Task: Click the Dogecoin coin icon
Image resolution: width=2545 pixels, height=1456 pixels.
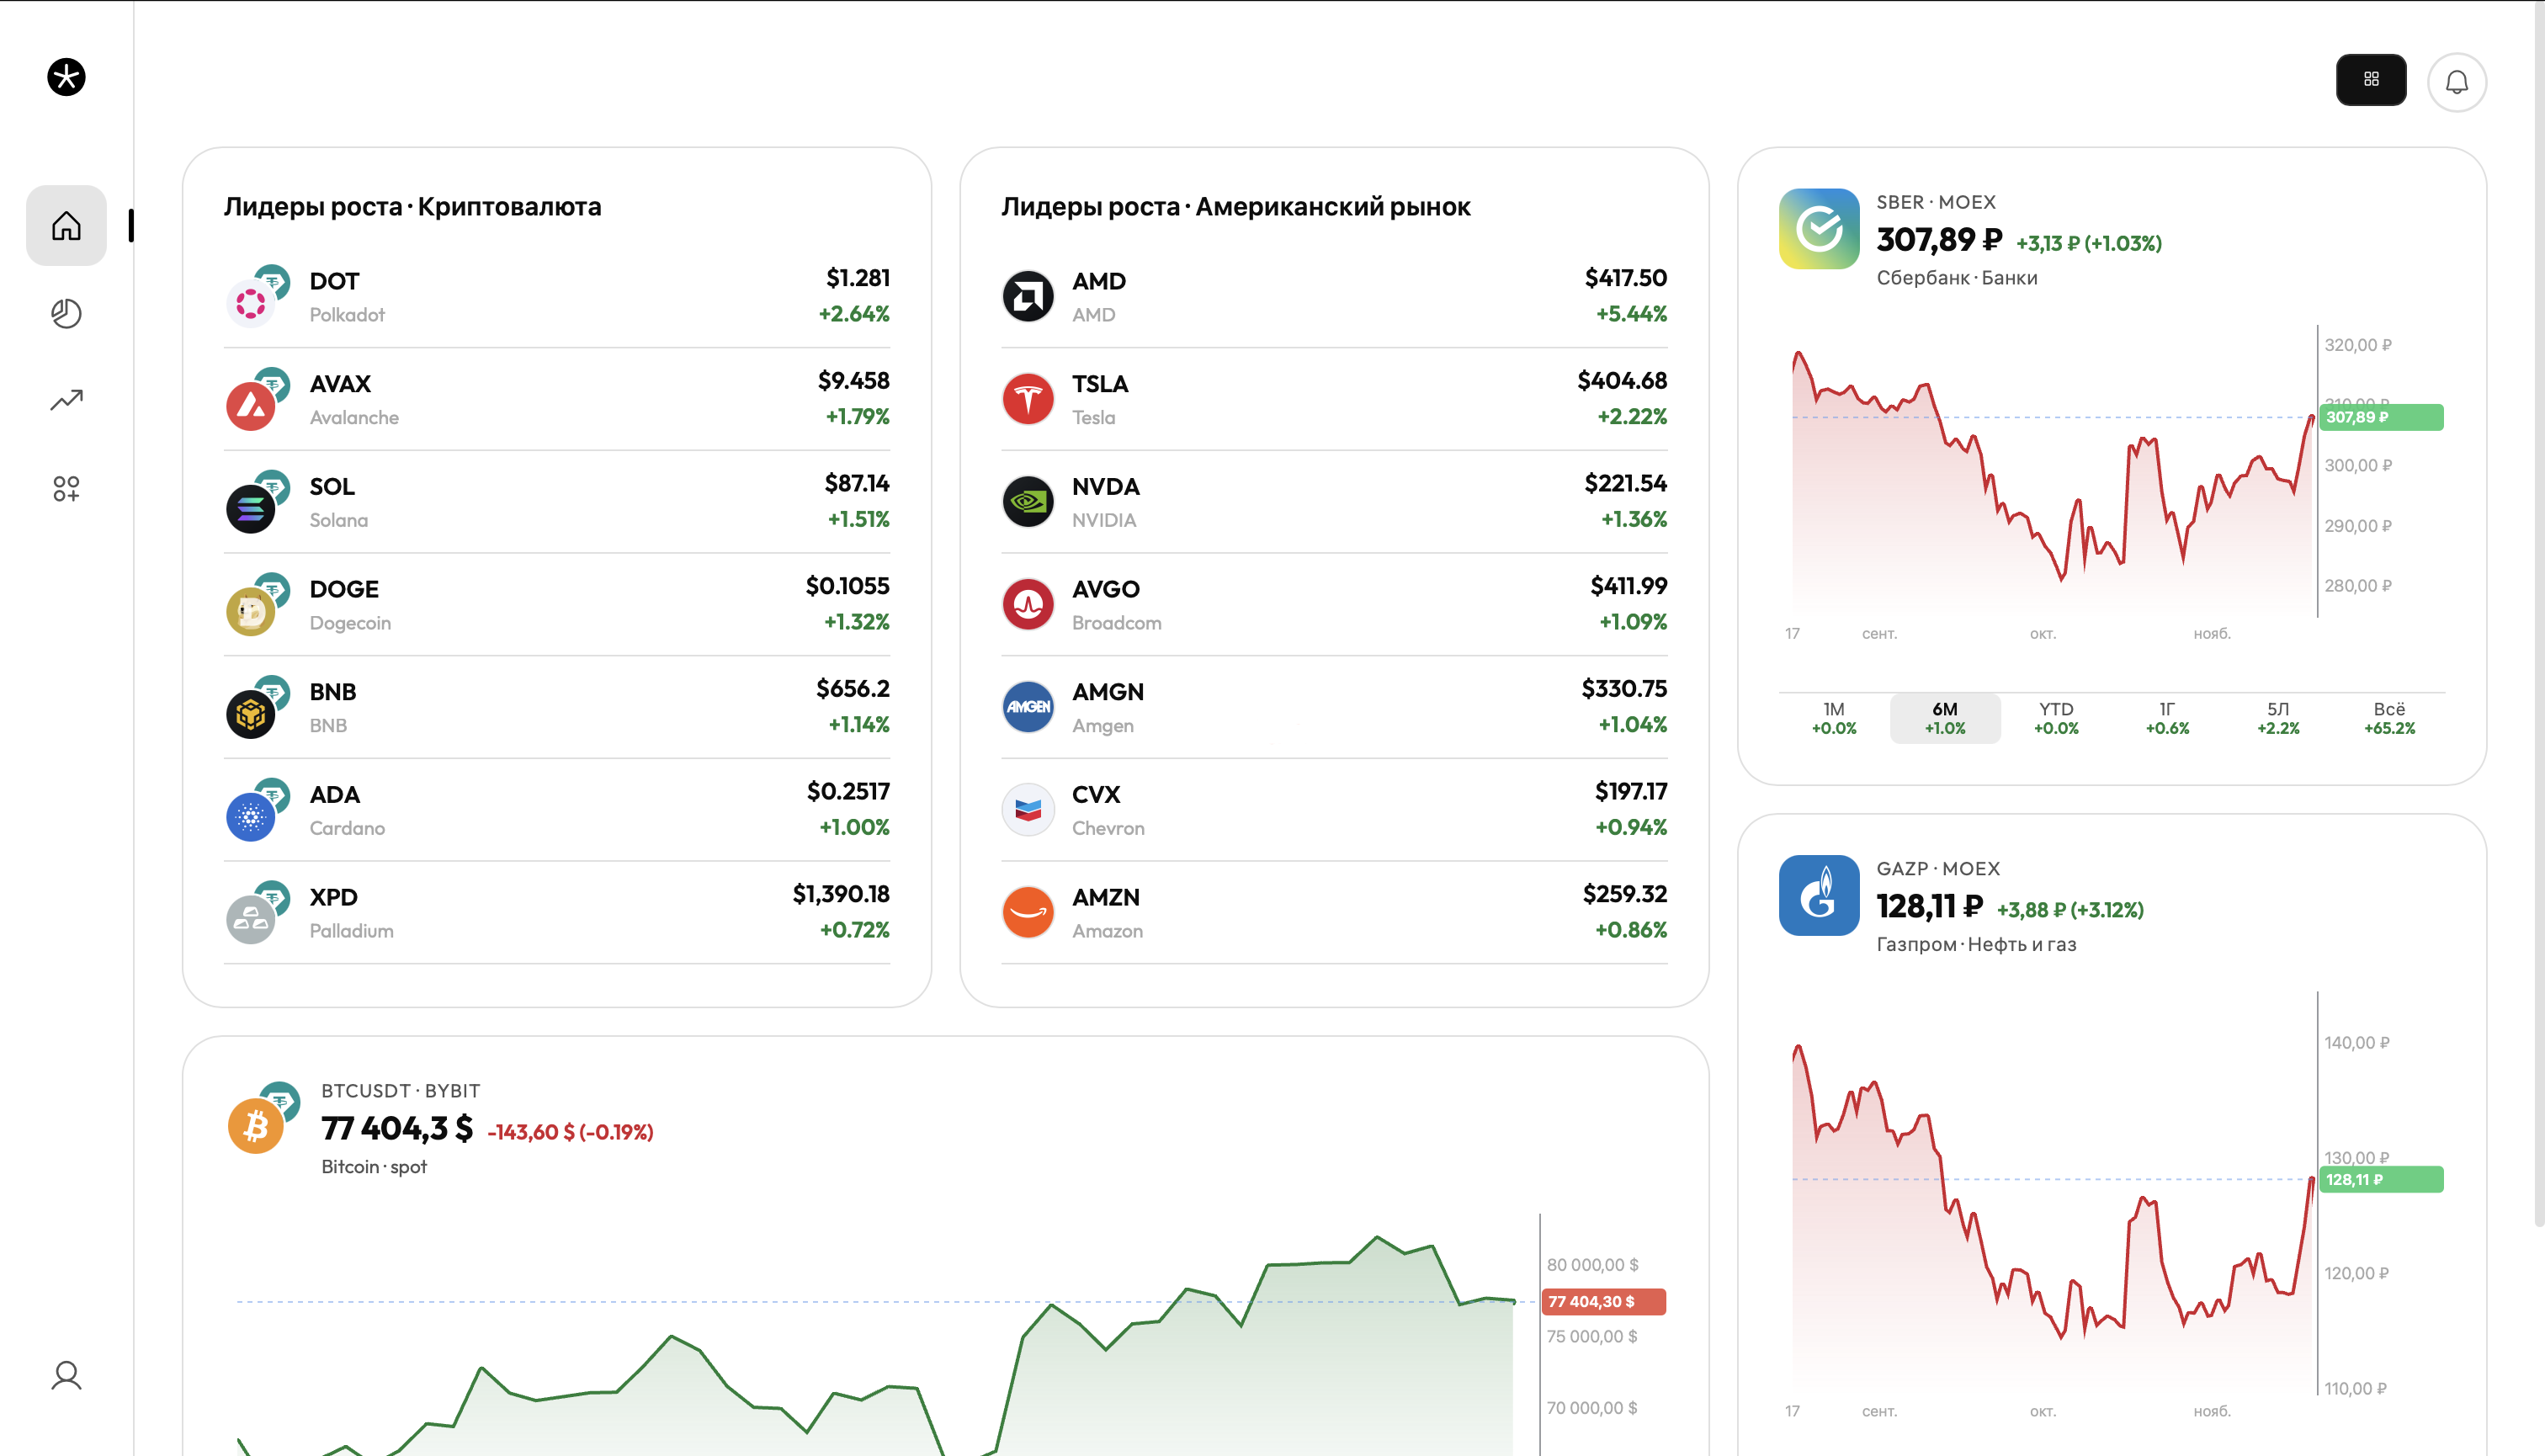Action: pos(251,611)
